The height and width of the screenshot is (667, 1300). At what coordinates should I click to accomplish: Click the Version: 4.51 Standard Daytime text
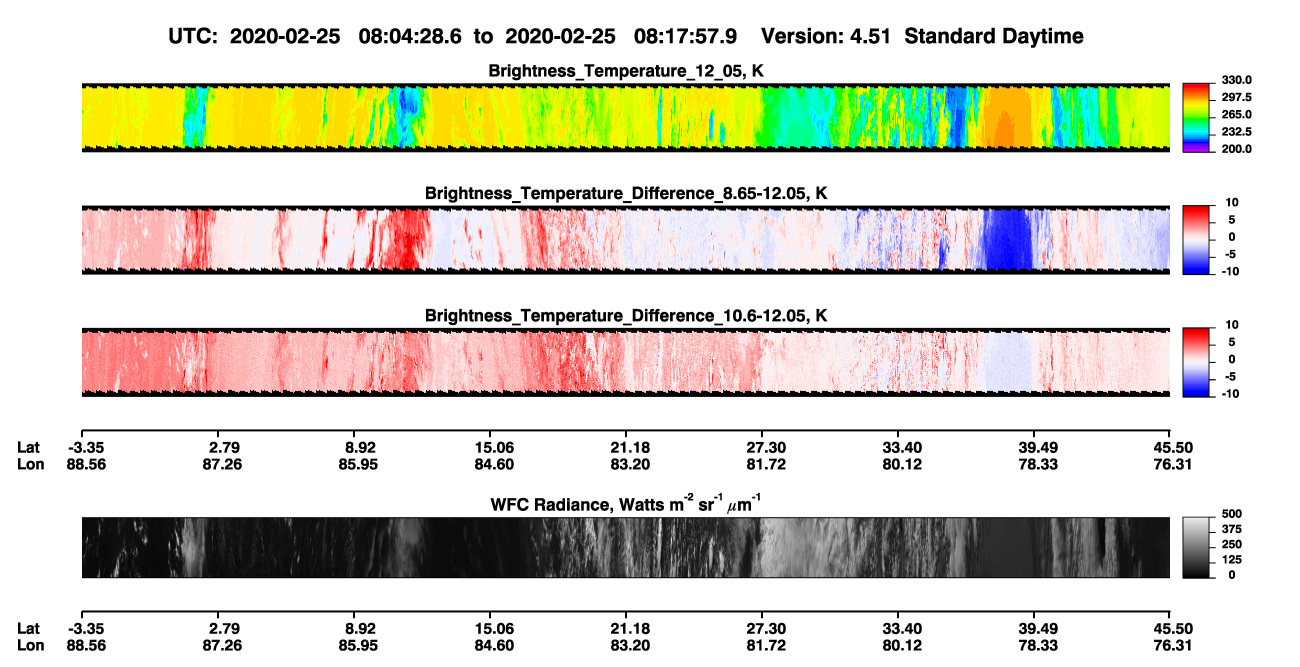pos(922,36)
